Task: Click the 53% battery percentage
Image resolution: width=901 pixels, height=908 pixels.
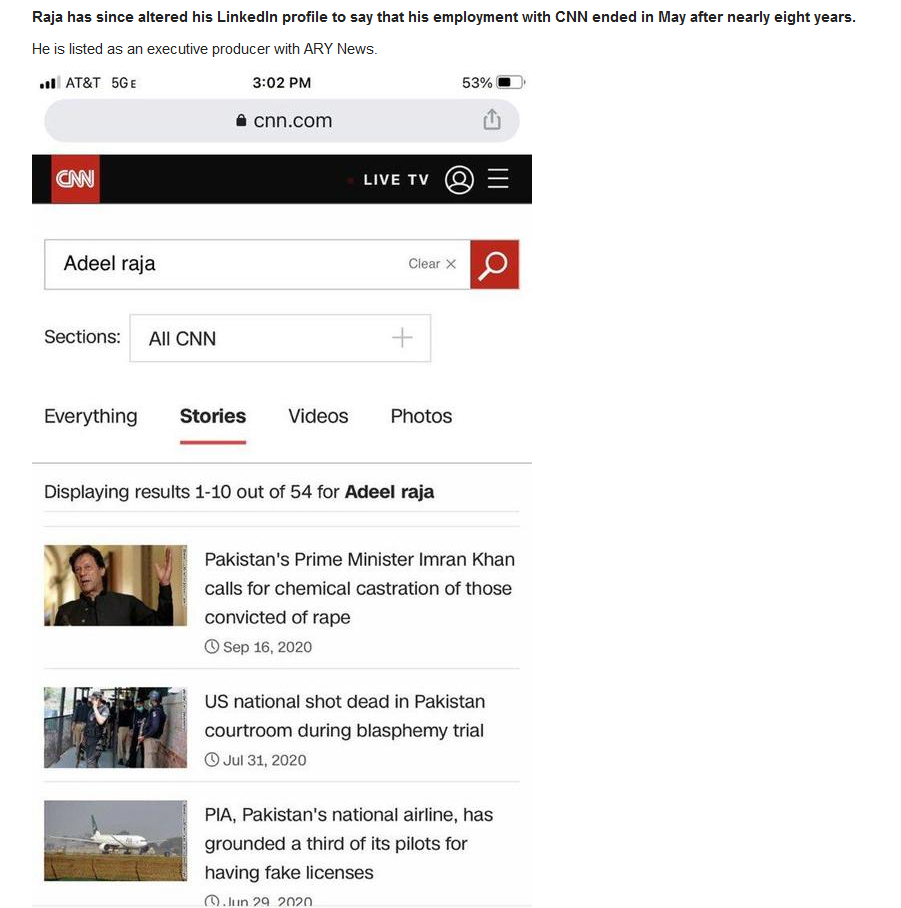Action: [477, 83]
